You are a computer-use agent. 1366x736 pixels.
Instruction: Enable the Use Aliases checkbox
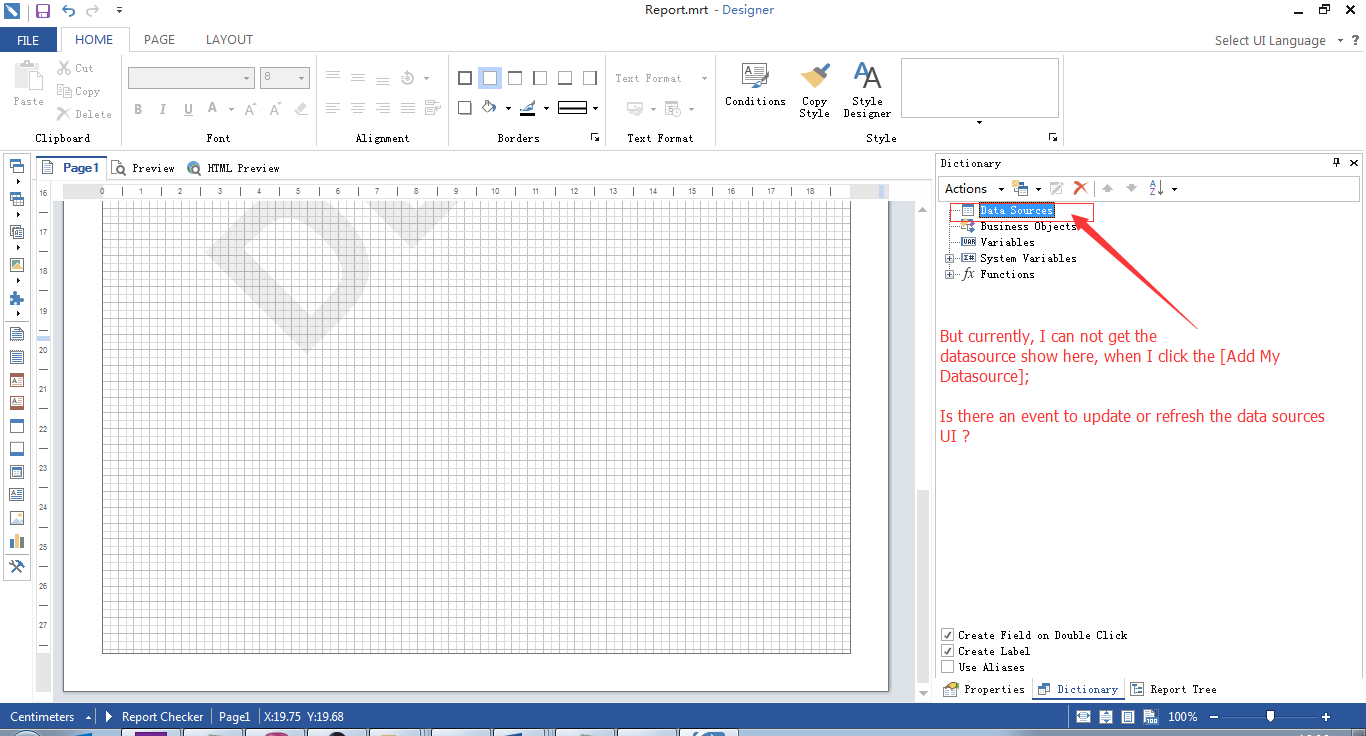click(948, 667)
